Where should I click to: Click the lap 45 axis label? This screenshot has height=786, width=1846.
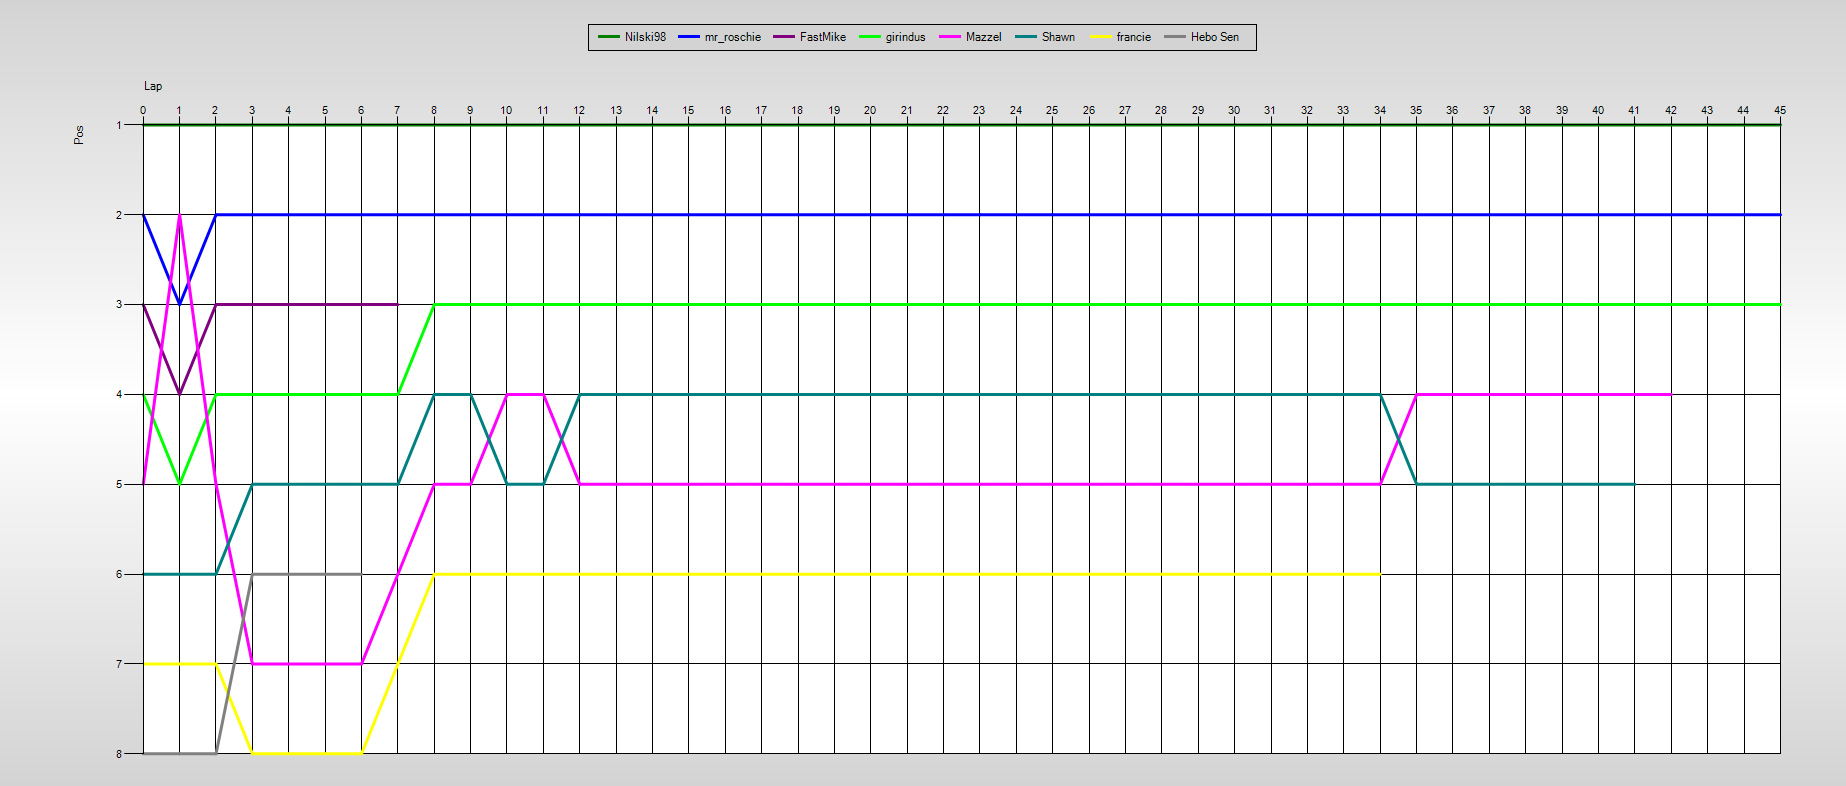tap(1780, 110)
